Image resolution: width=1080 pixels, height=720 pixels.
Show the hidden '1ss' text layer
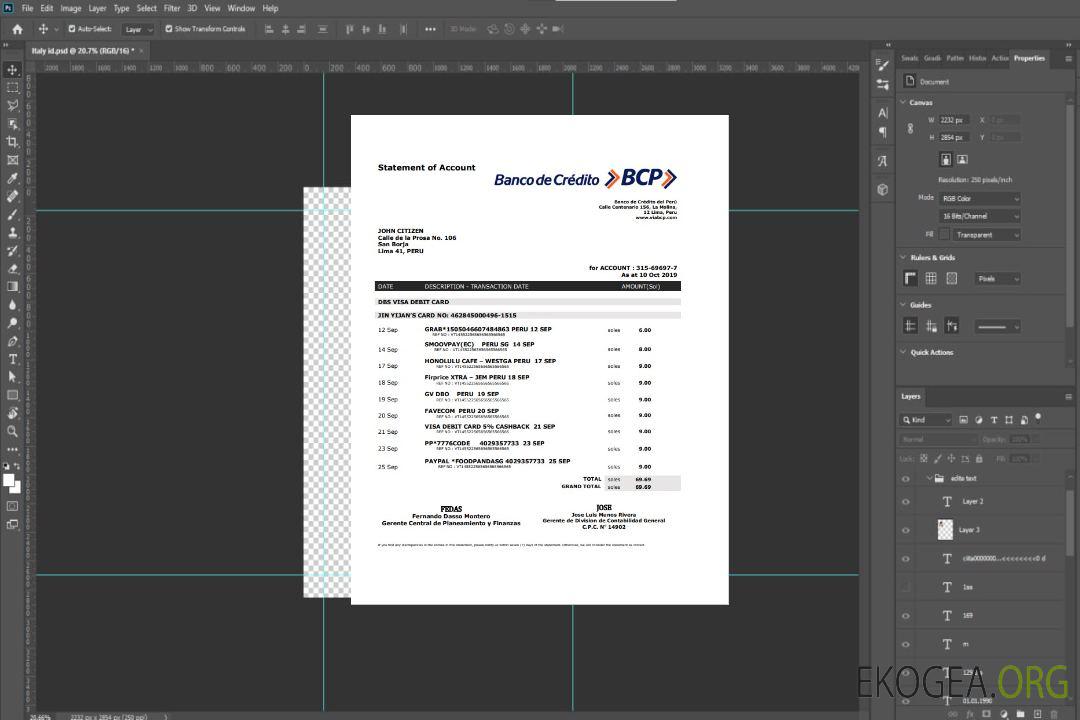906,588
